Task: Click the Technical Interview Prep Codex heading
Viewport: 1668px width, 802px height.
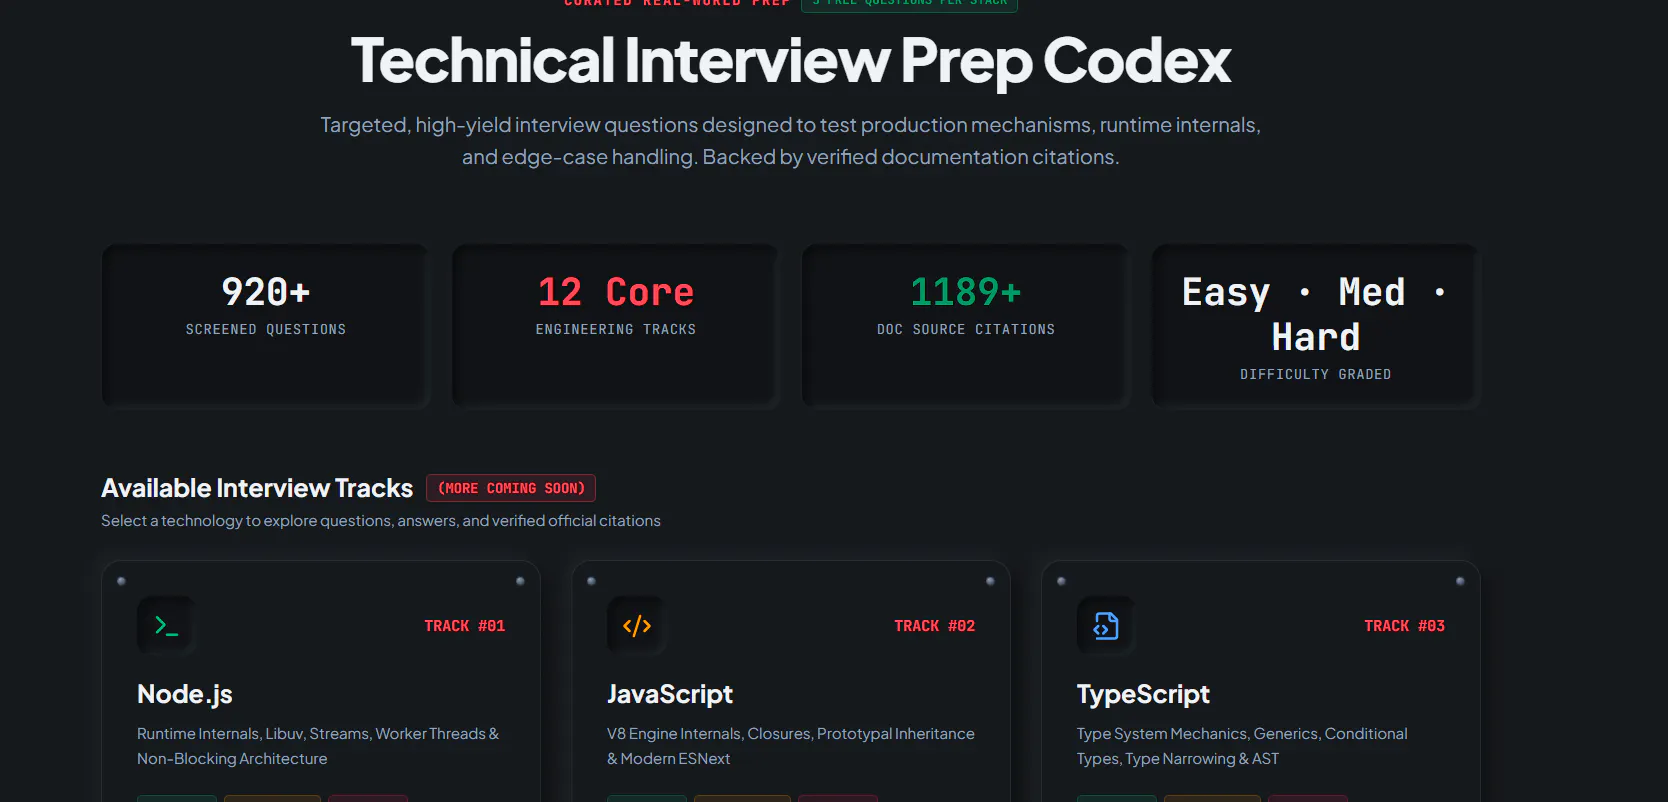Action: 791,61
